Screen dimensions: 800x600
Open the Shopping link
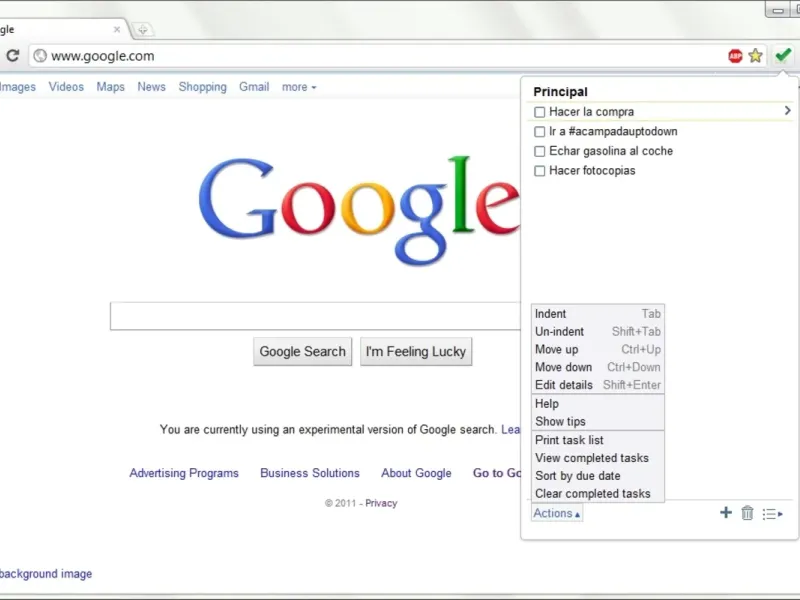pyautogui.click(x=203, y=87)
